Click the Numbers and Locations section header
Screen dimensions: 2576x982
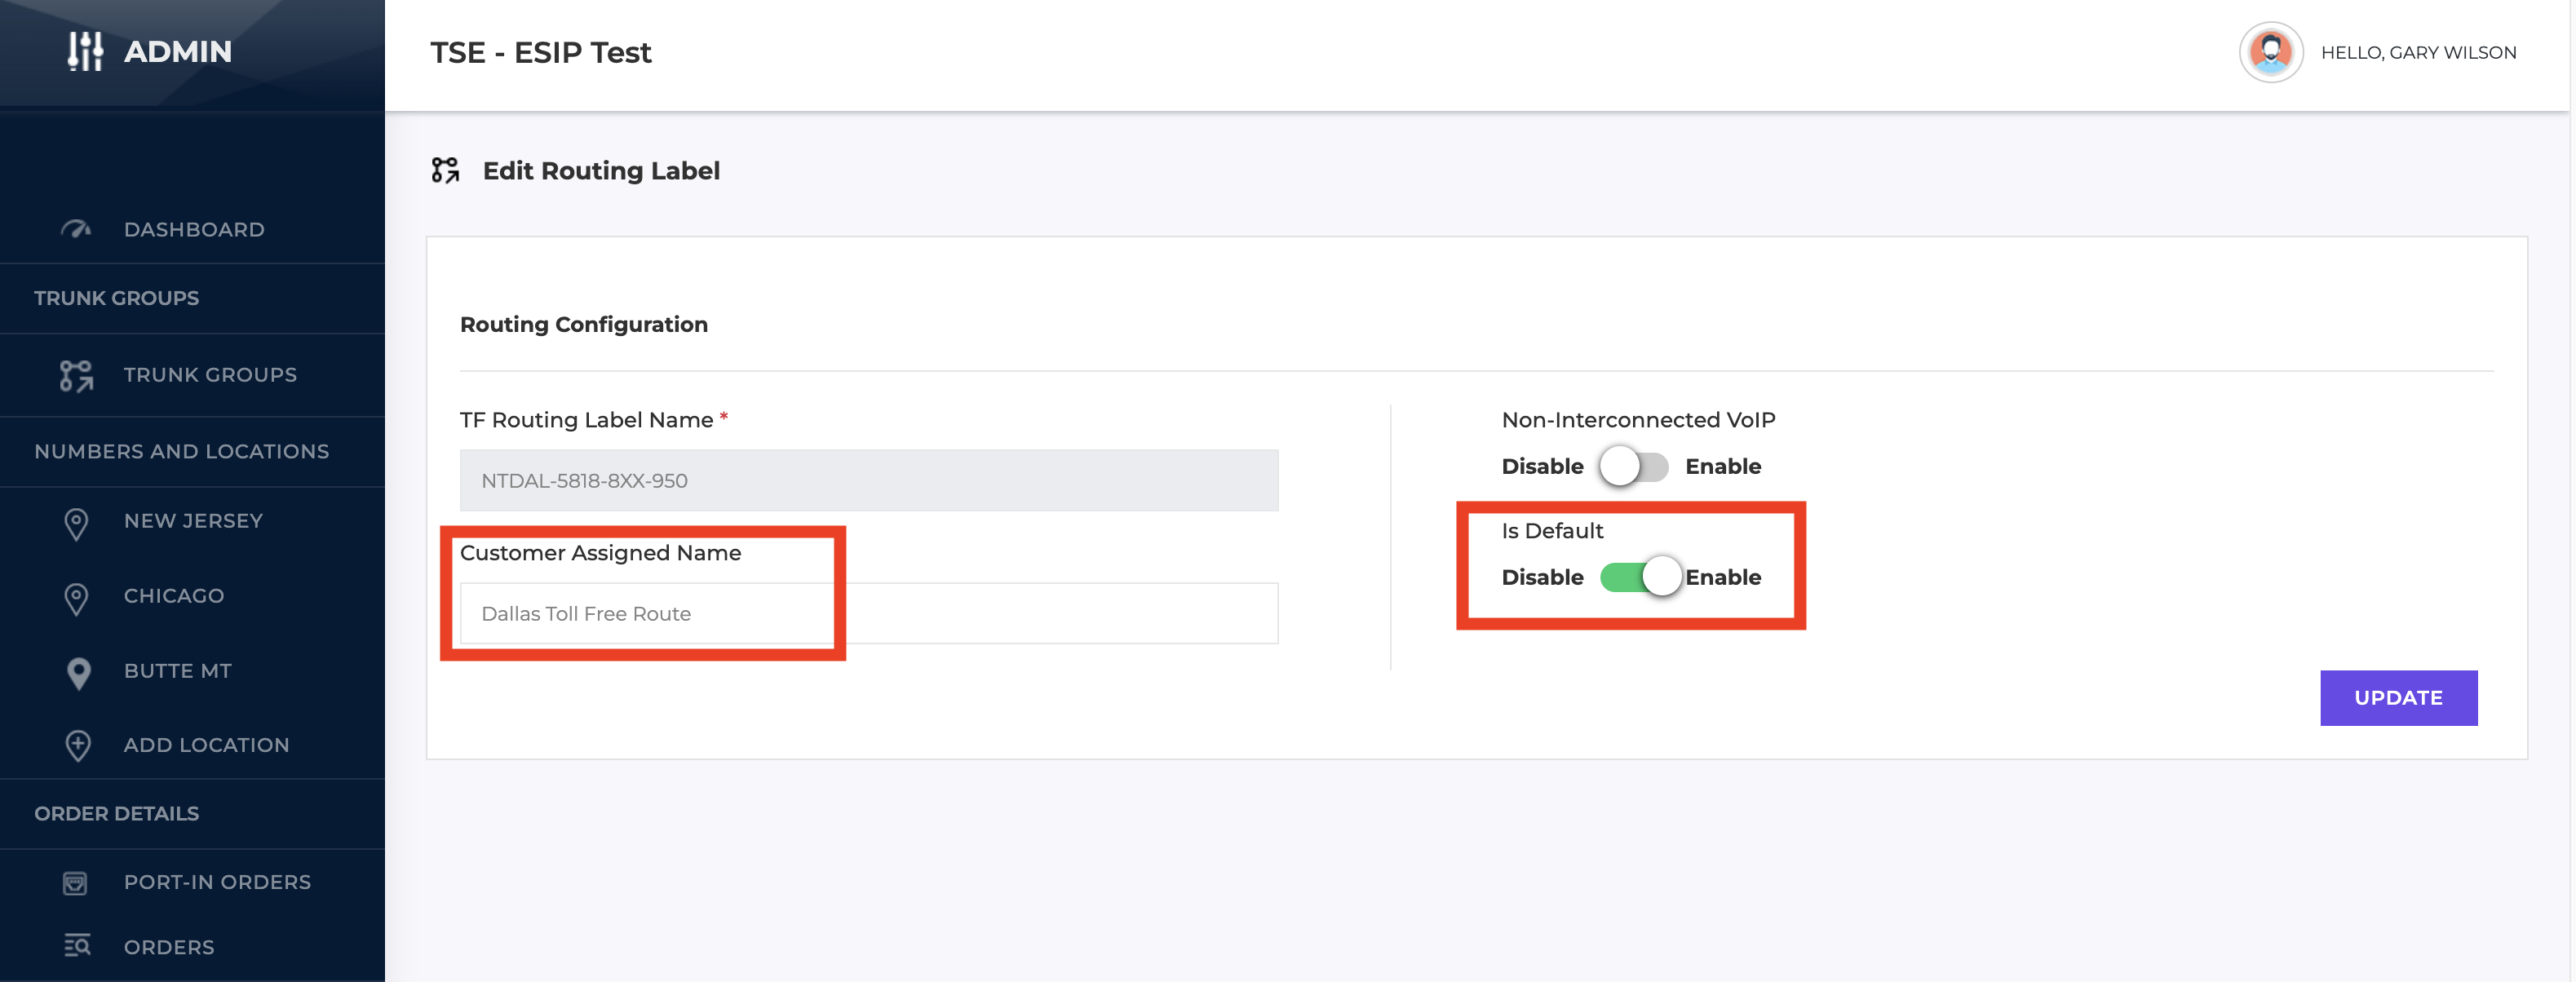click(x=181, y=451)
